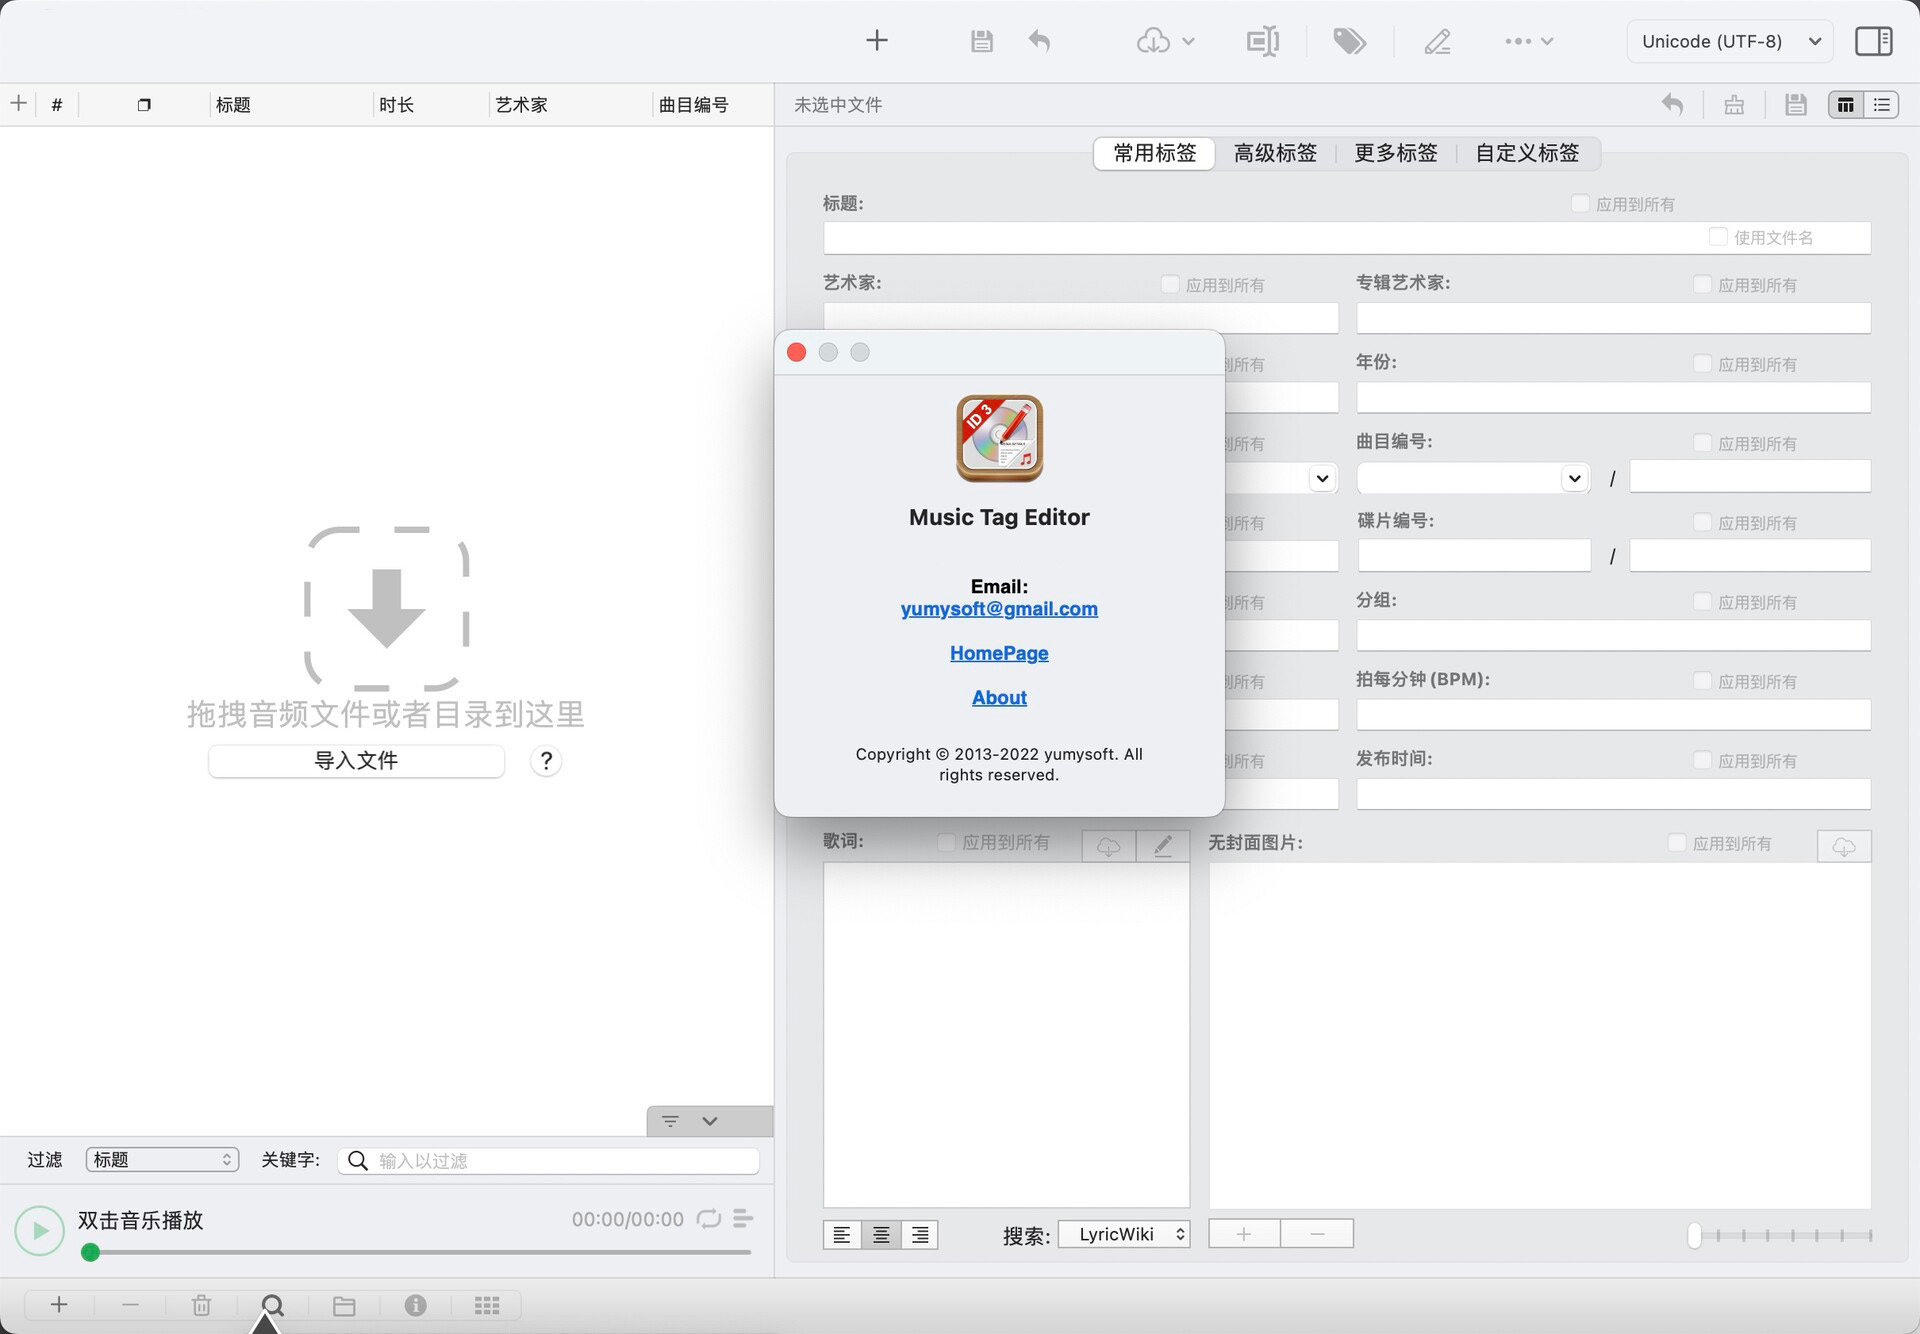Check 应用到所有 for 曲目编号

(x=1702, y=442)
